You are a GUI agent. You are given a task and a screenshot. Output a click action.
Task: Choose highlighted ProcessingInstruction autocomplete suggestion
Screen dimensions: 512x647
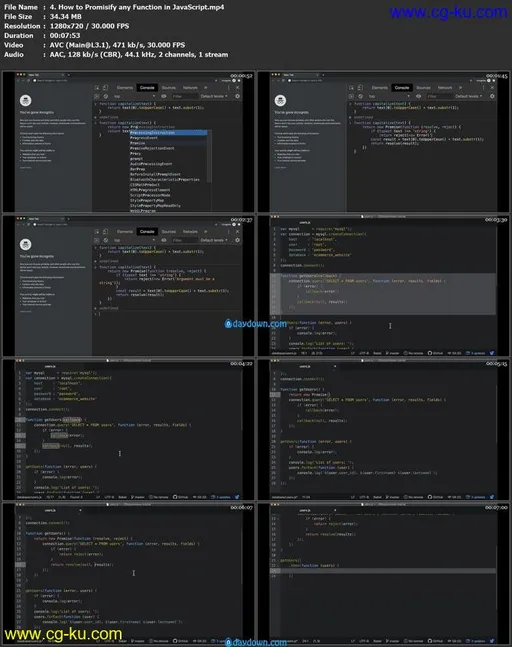(168, 132)
